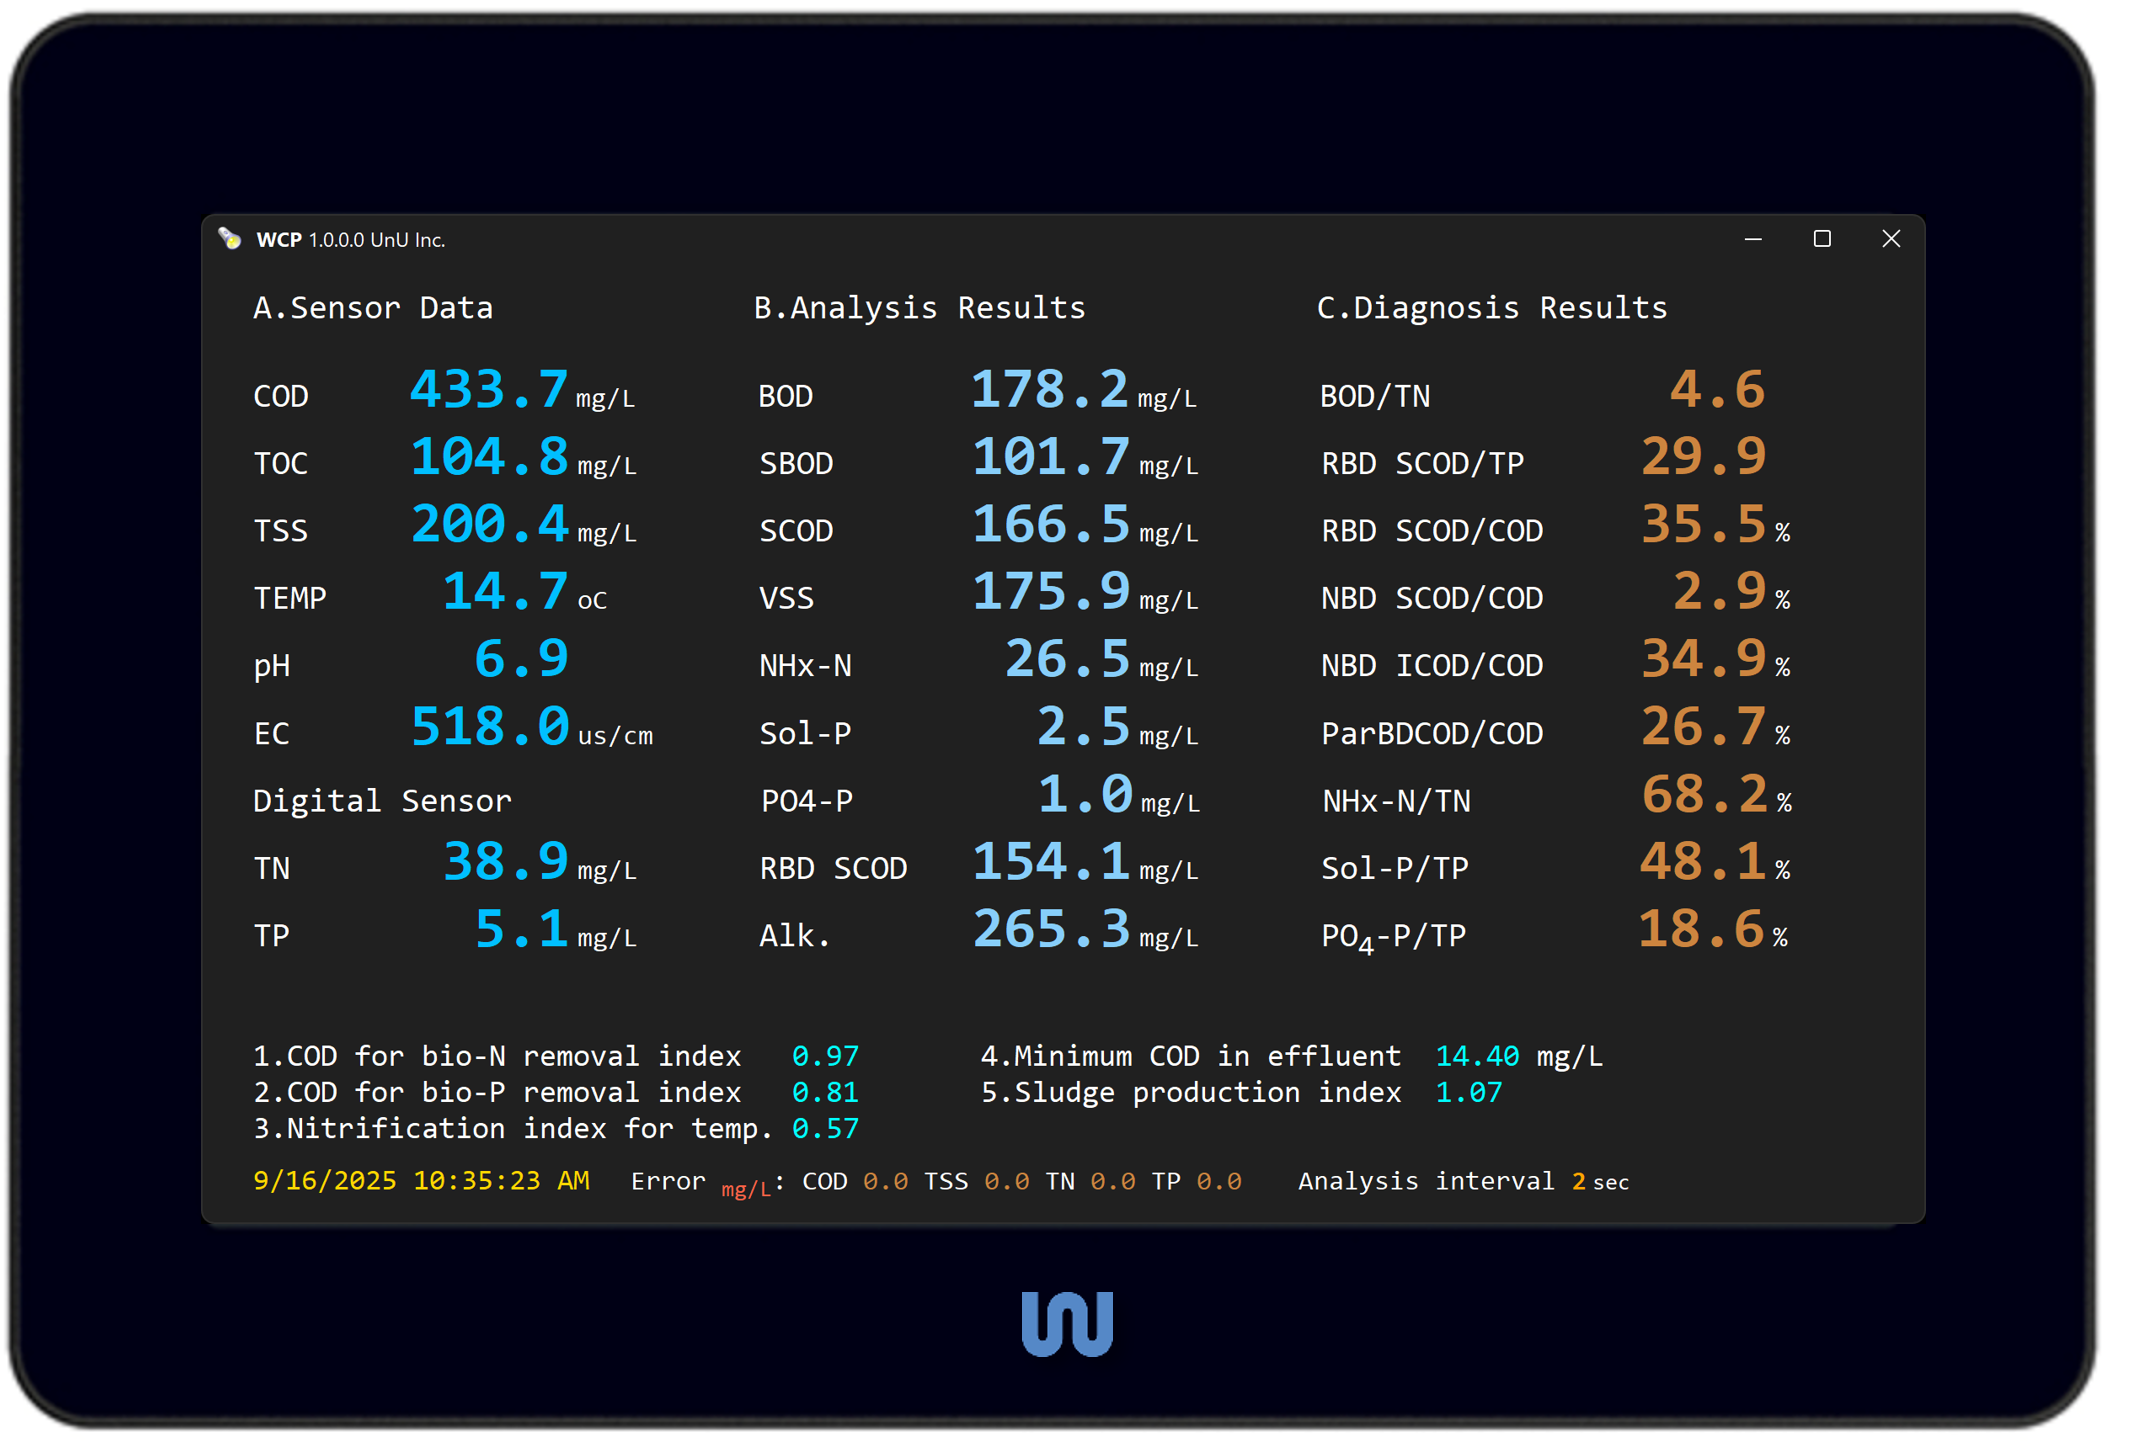The image size is (2135, 1454).
Task: Click the EC reading 518.0
Action: 489,727
